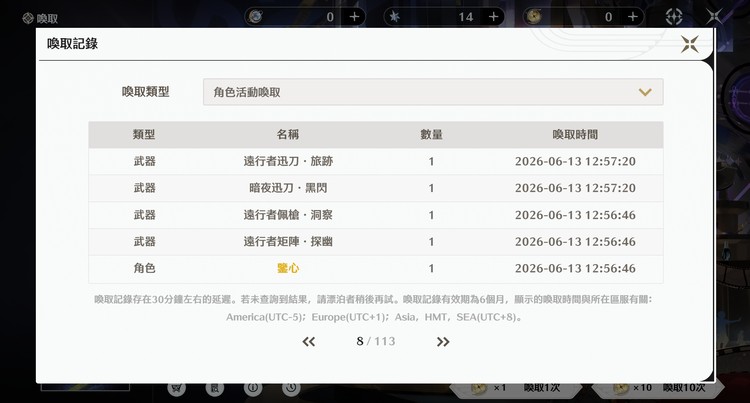Select row 暗夜迅刀·黑閃
Viewport: 750px width, 403px height.
(x=375, y=188)
